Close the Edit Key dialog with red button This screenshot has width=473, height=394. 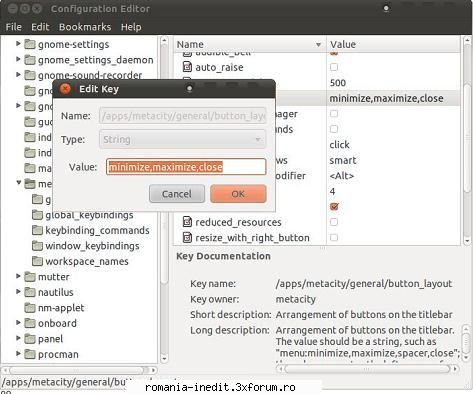65,89
